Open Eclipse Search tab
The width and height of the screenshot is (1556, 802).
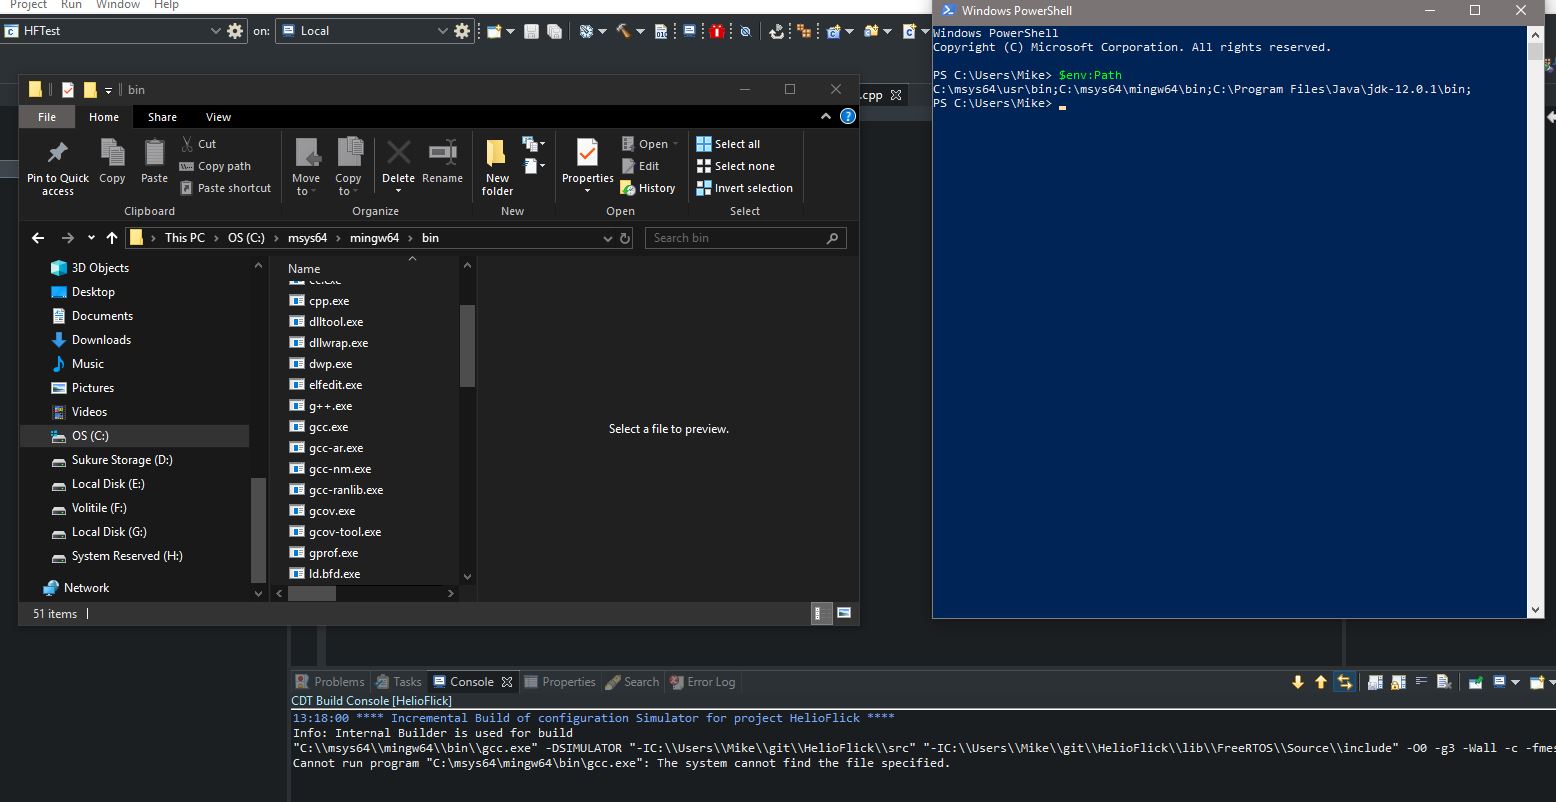[x=632, y=682]
